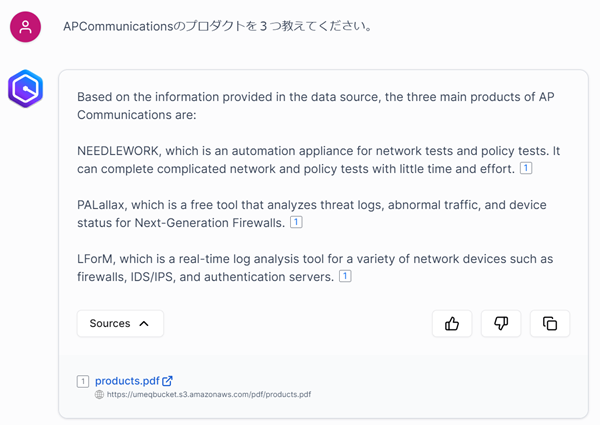This screenshot has height=425, width=600.
Task: Click citation marker 1 after NEEDLEWORK paragraph
Action: click(526, 169)
